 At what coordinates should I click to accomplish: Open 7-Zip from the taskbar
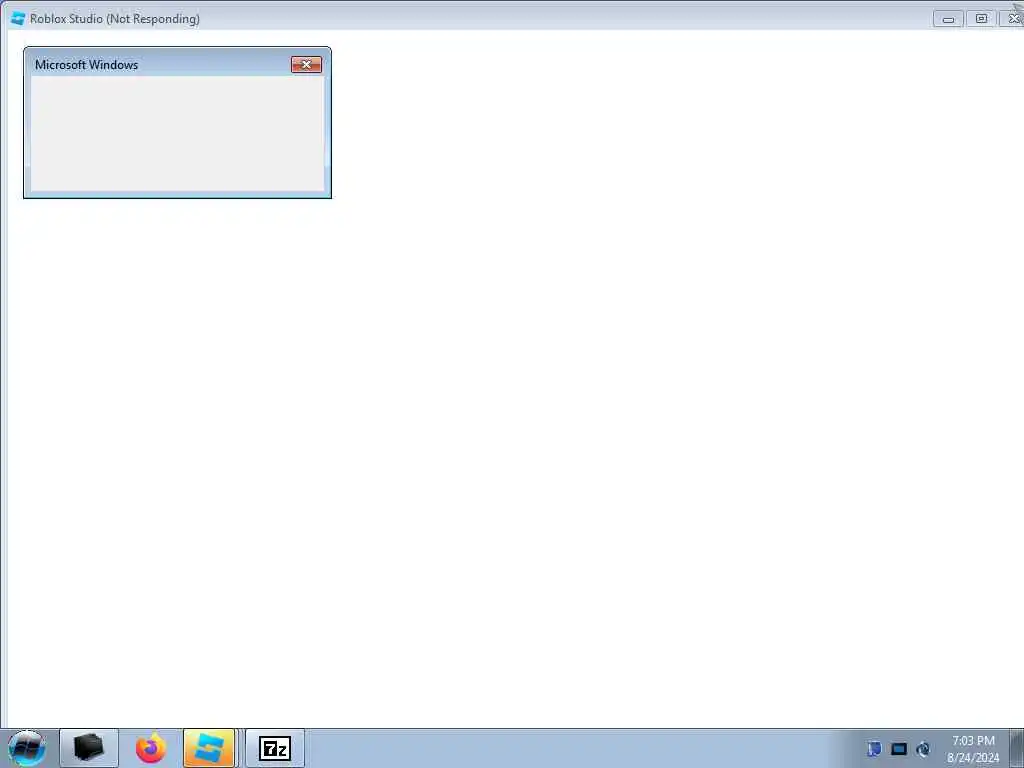click(275, 748)
